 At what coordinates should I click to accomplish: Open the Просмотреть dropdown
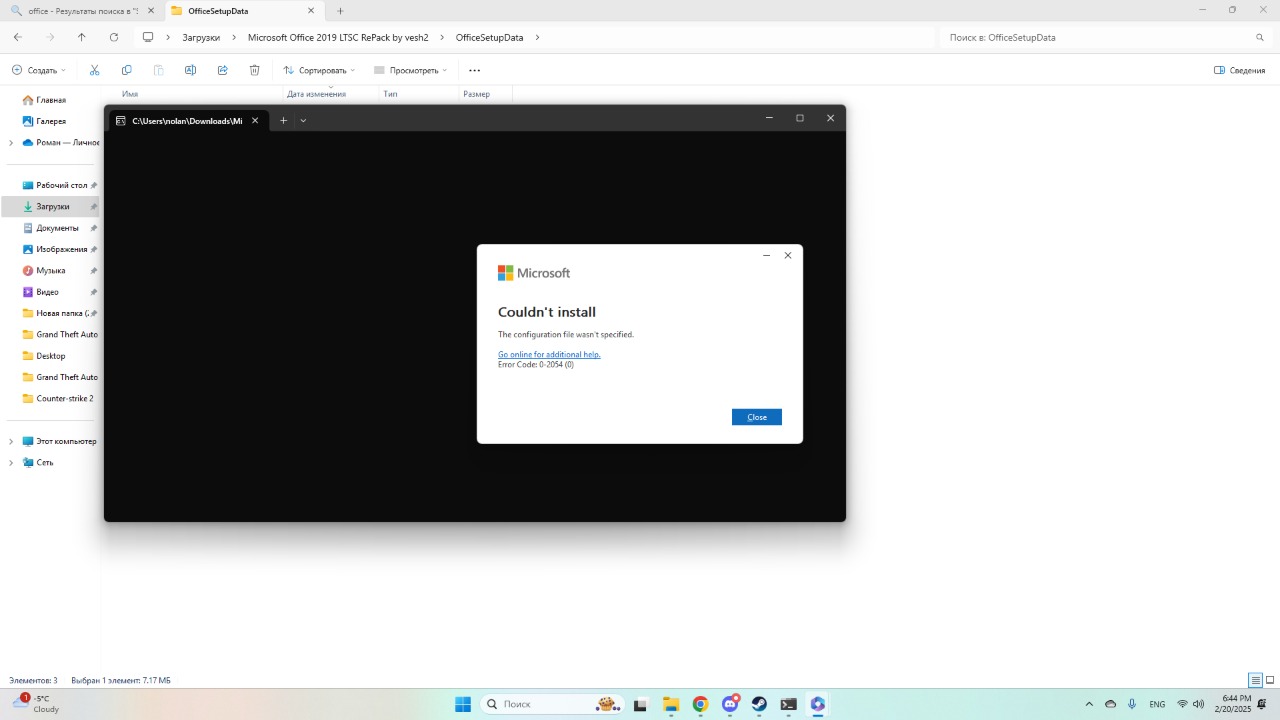click(x=411, y=70)
